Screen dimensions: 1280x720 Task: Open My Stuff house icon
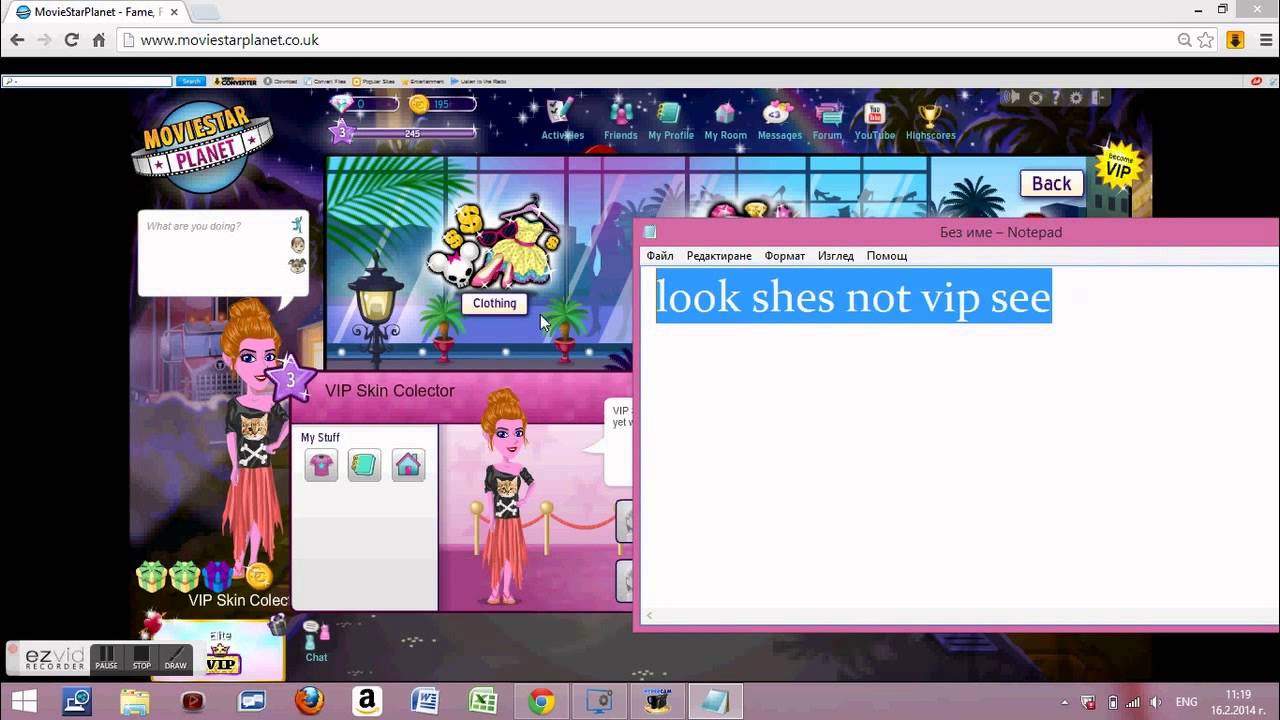point(407,465)
